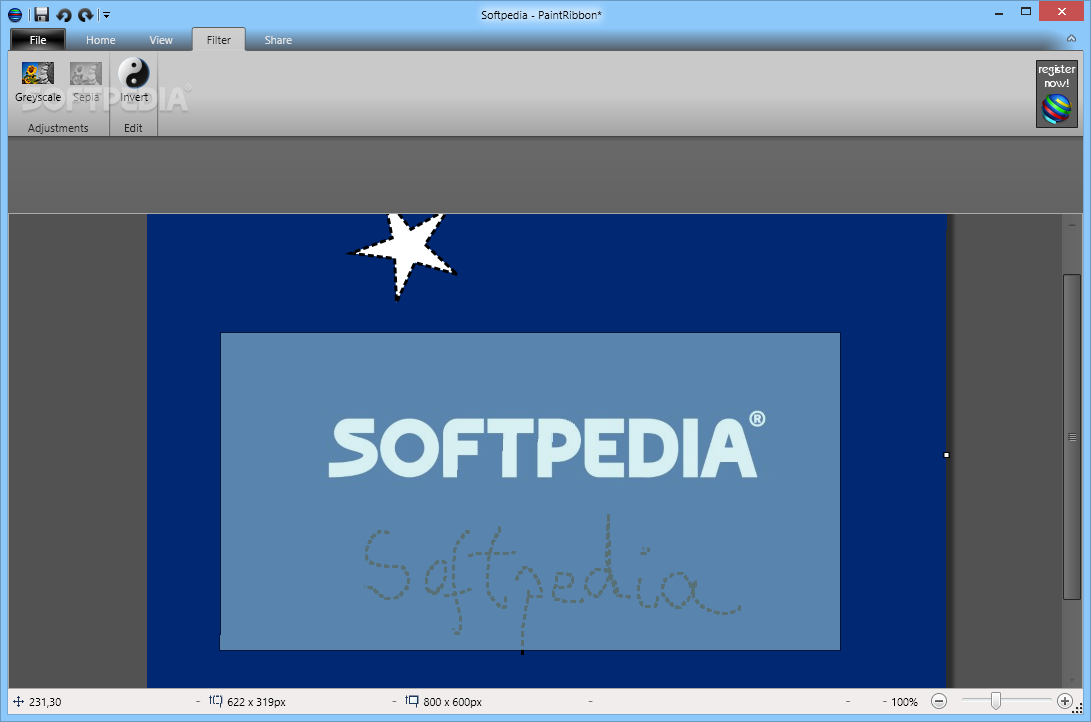Apply the Sepia filter
The height and width of the screenshot is (722, 1091).
click(86, 82)
